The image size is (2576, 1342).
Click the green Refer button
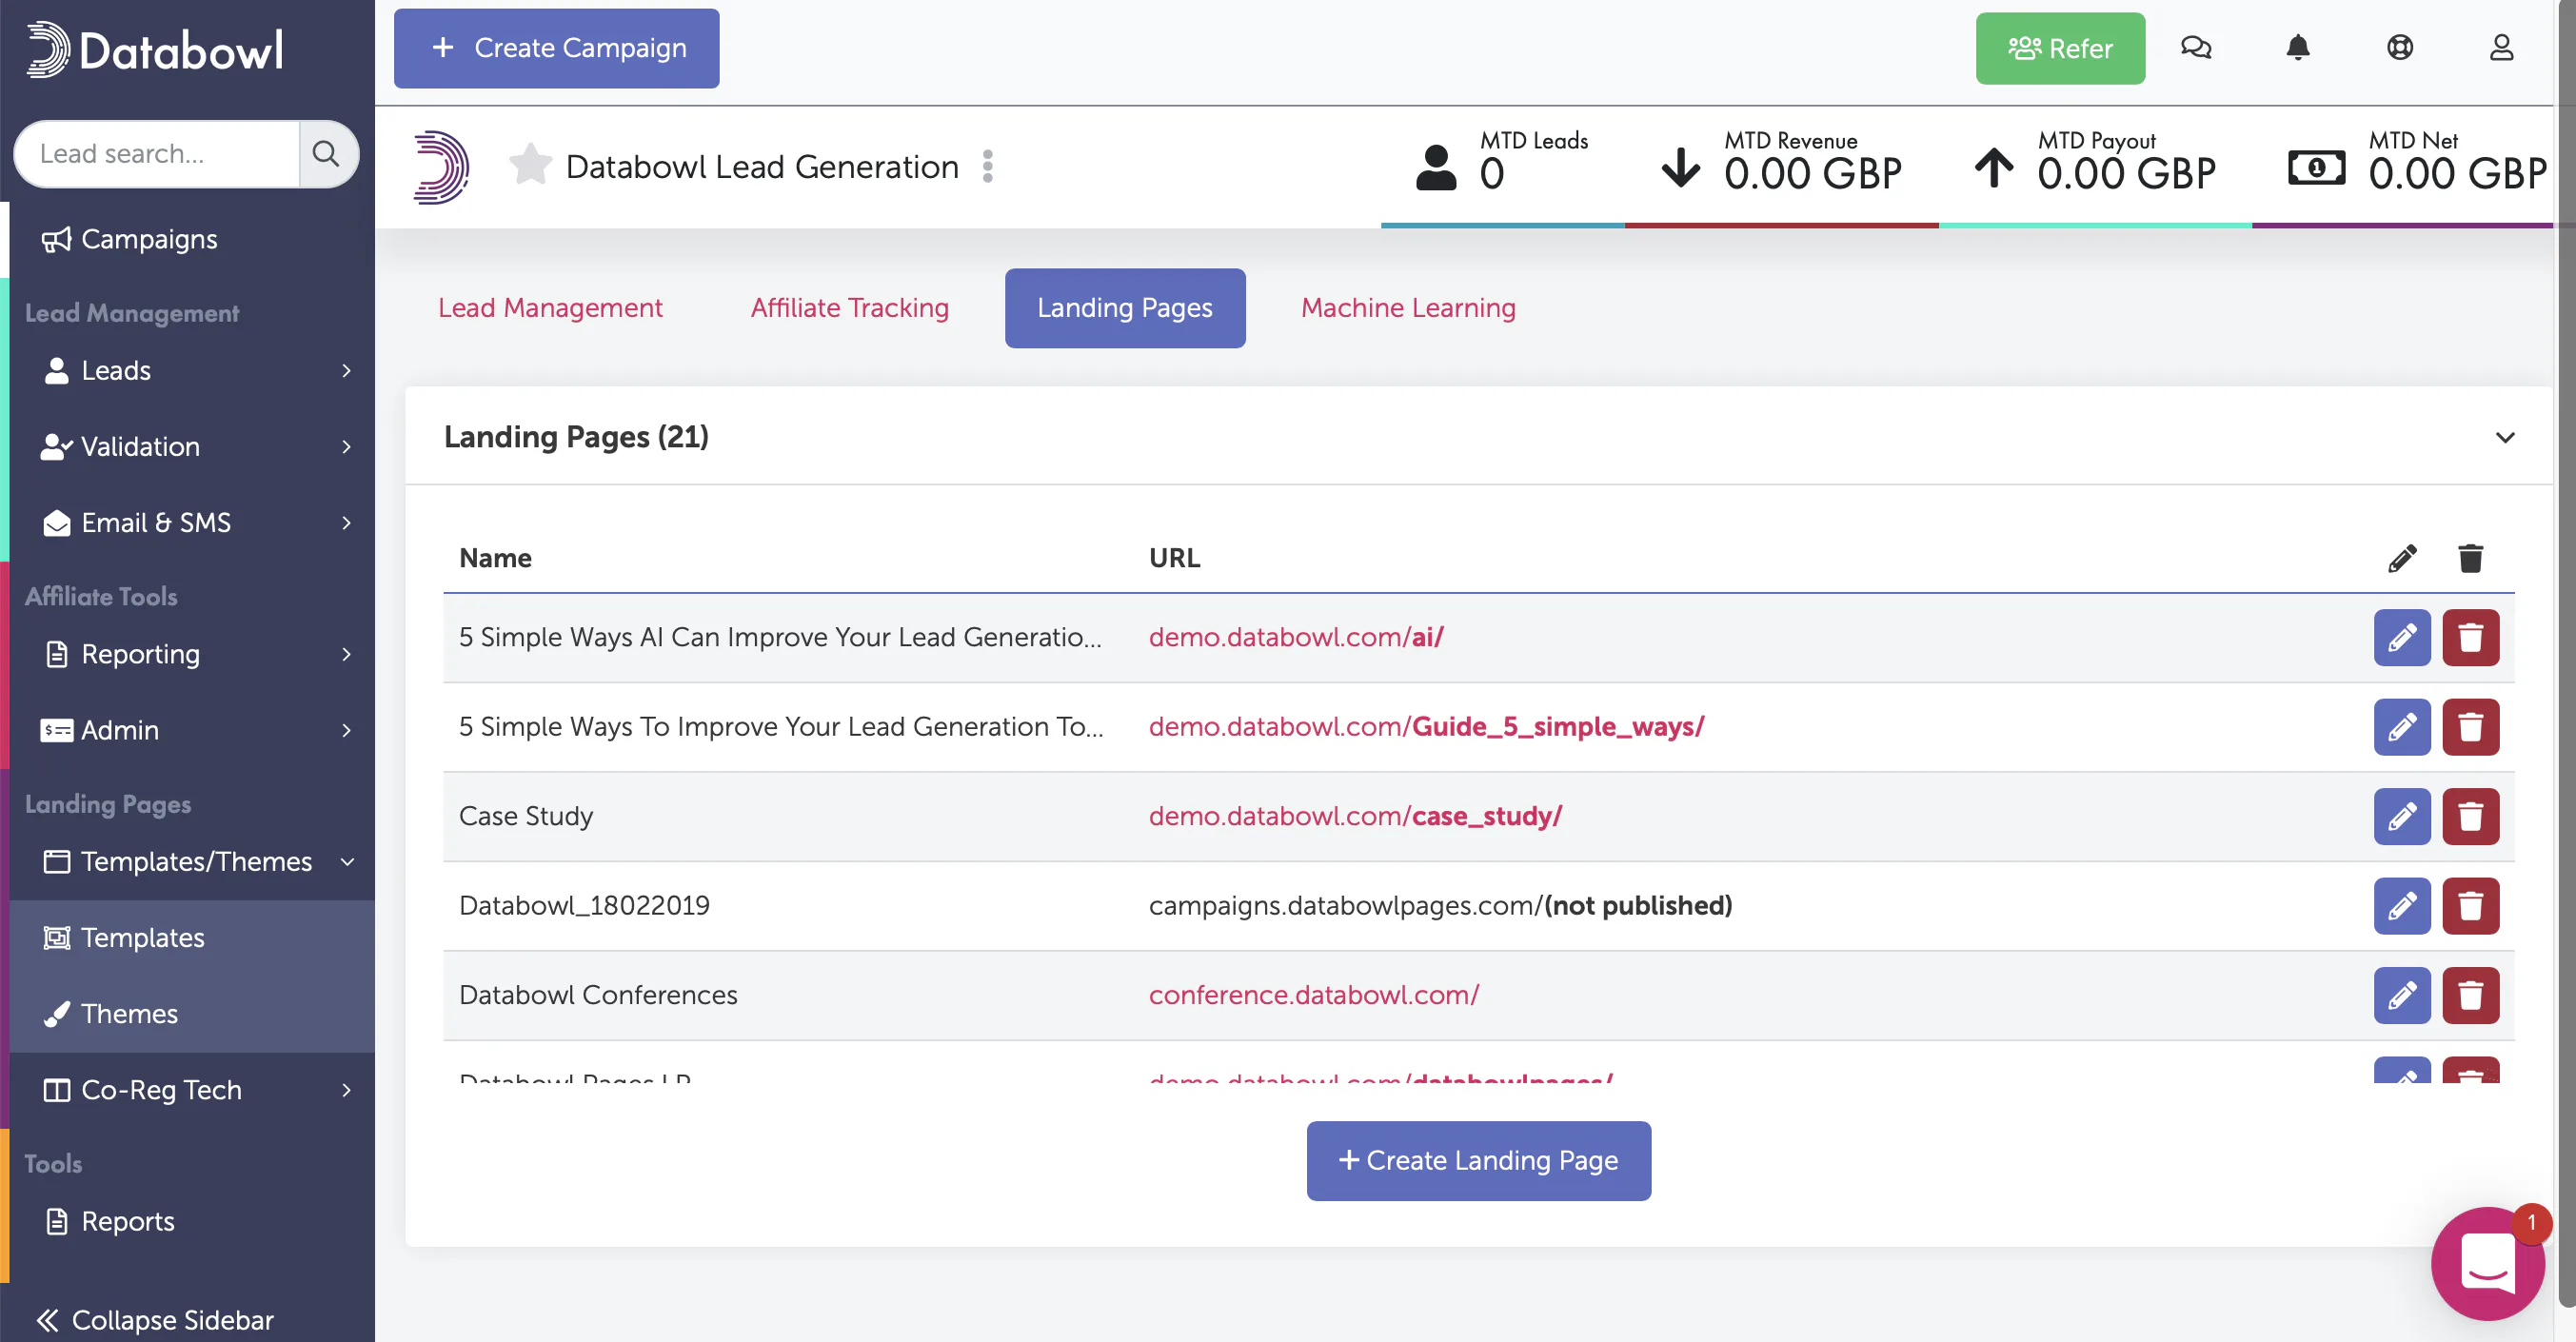[x=2060, y=48]
